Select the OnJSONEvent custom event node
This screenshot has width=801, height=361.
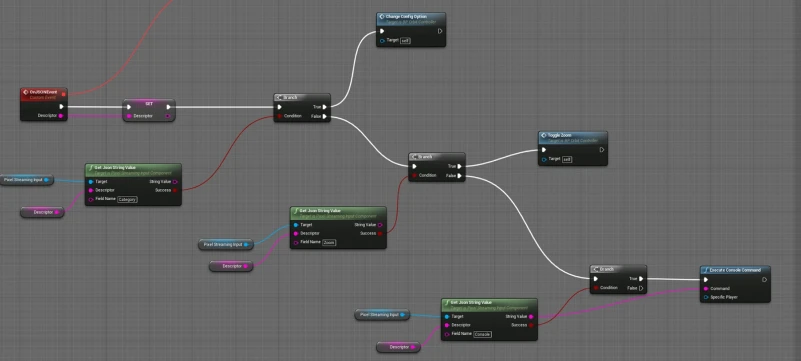tap(43, 104)
